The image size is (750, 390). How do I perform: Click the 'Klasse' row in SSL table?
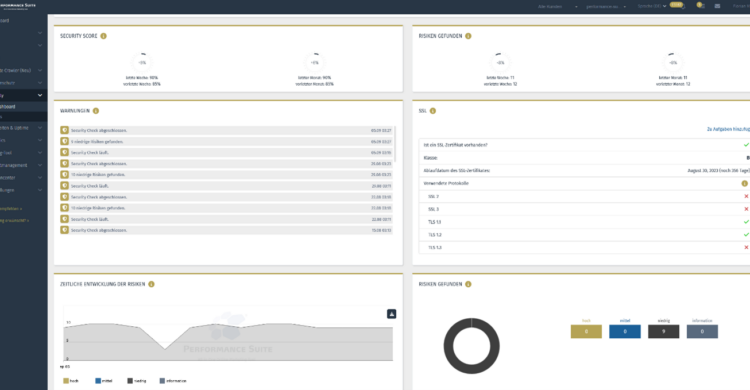coord(584,157)
